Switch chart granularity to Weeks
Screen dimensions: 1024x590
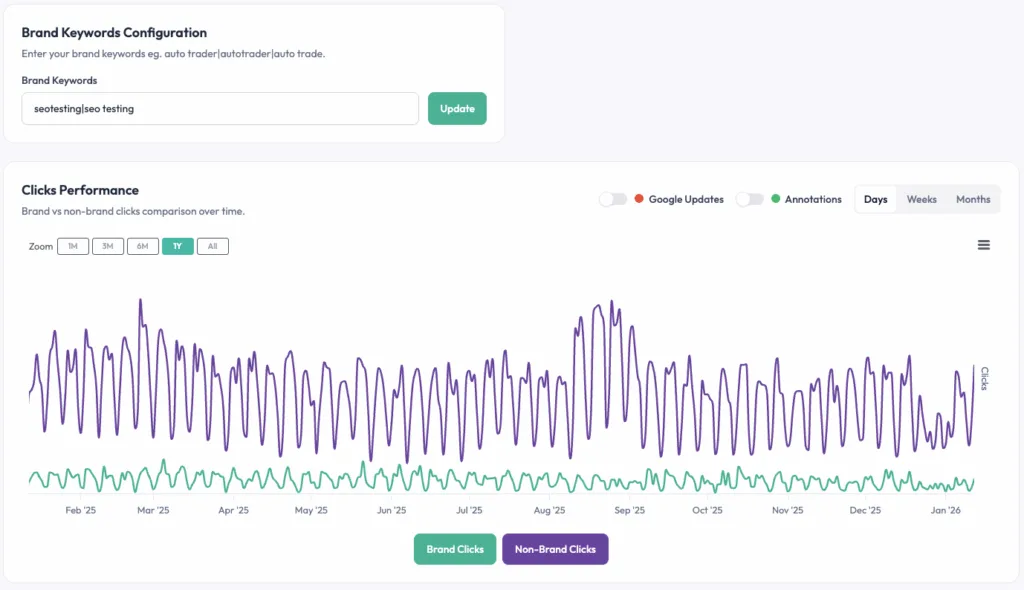pos(921,199)
